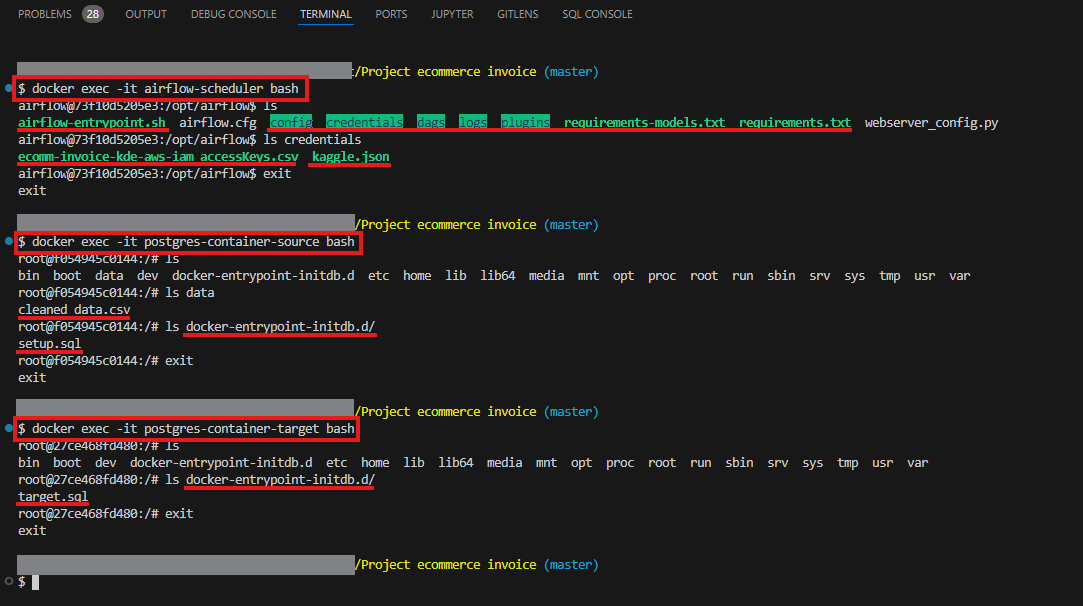Click the requirements.txt file name
The image size is (1083, 606).
pyautogui.click(x=795, y=122)
